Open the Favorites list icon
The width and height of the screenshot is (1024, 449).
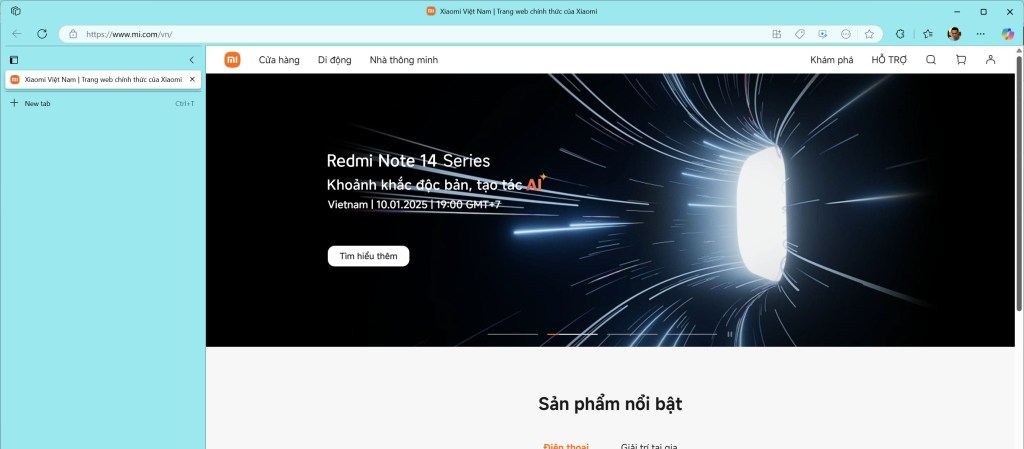click(927, 34)
